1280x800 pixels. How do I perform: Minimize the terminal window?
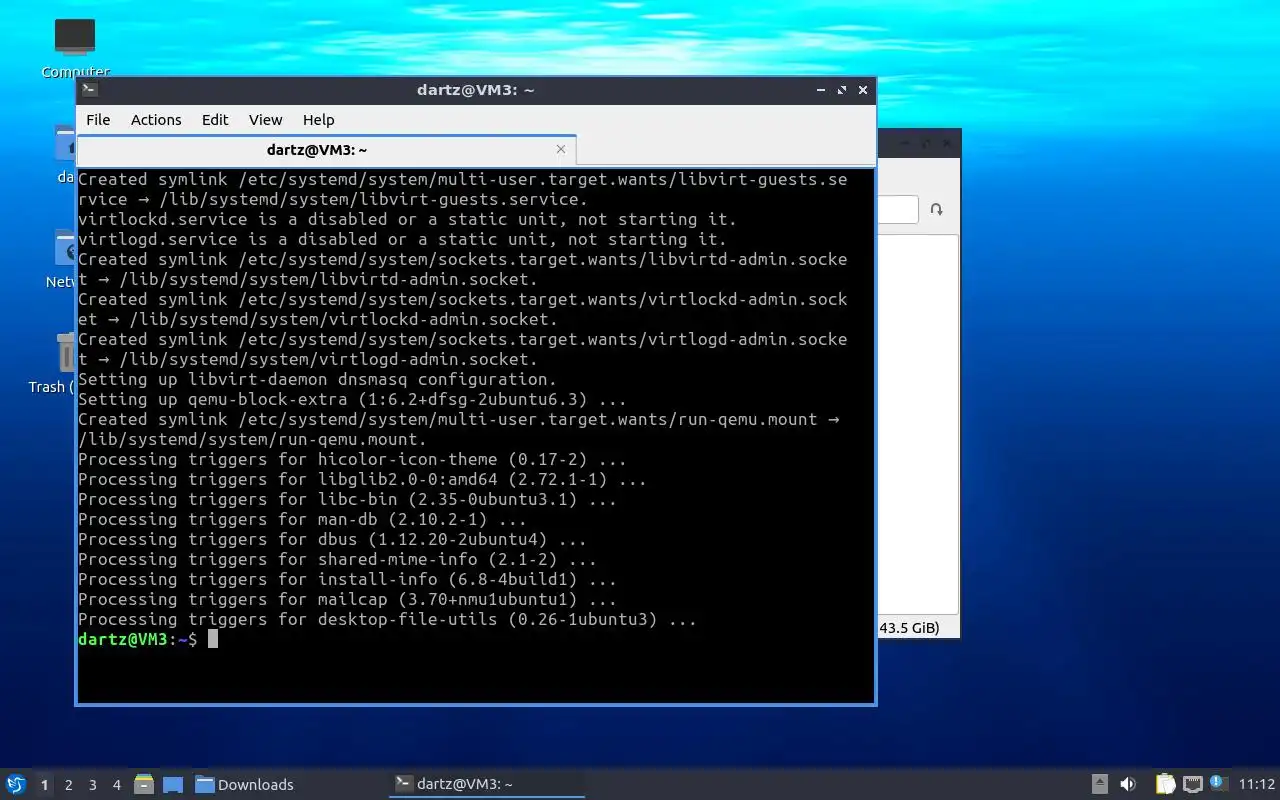click(x=821, y=90)
